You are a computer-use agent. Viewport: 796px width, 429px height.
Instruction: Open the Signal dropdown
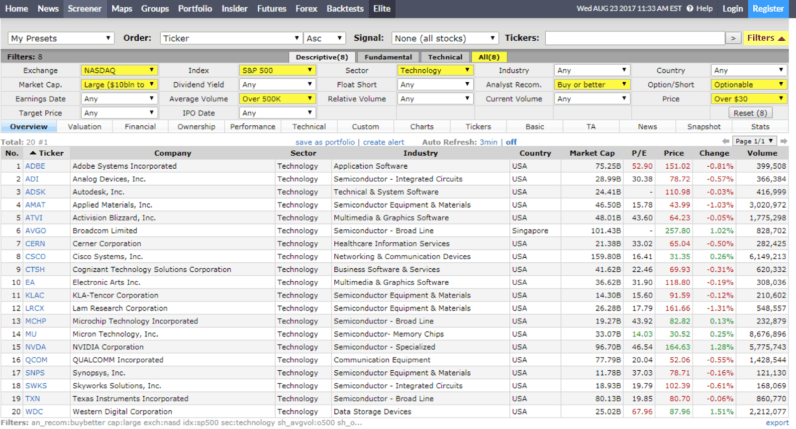coord(444,38)
